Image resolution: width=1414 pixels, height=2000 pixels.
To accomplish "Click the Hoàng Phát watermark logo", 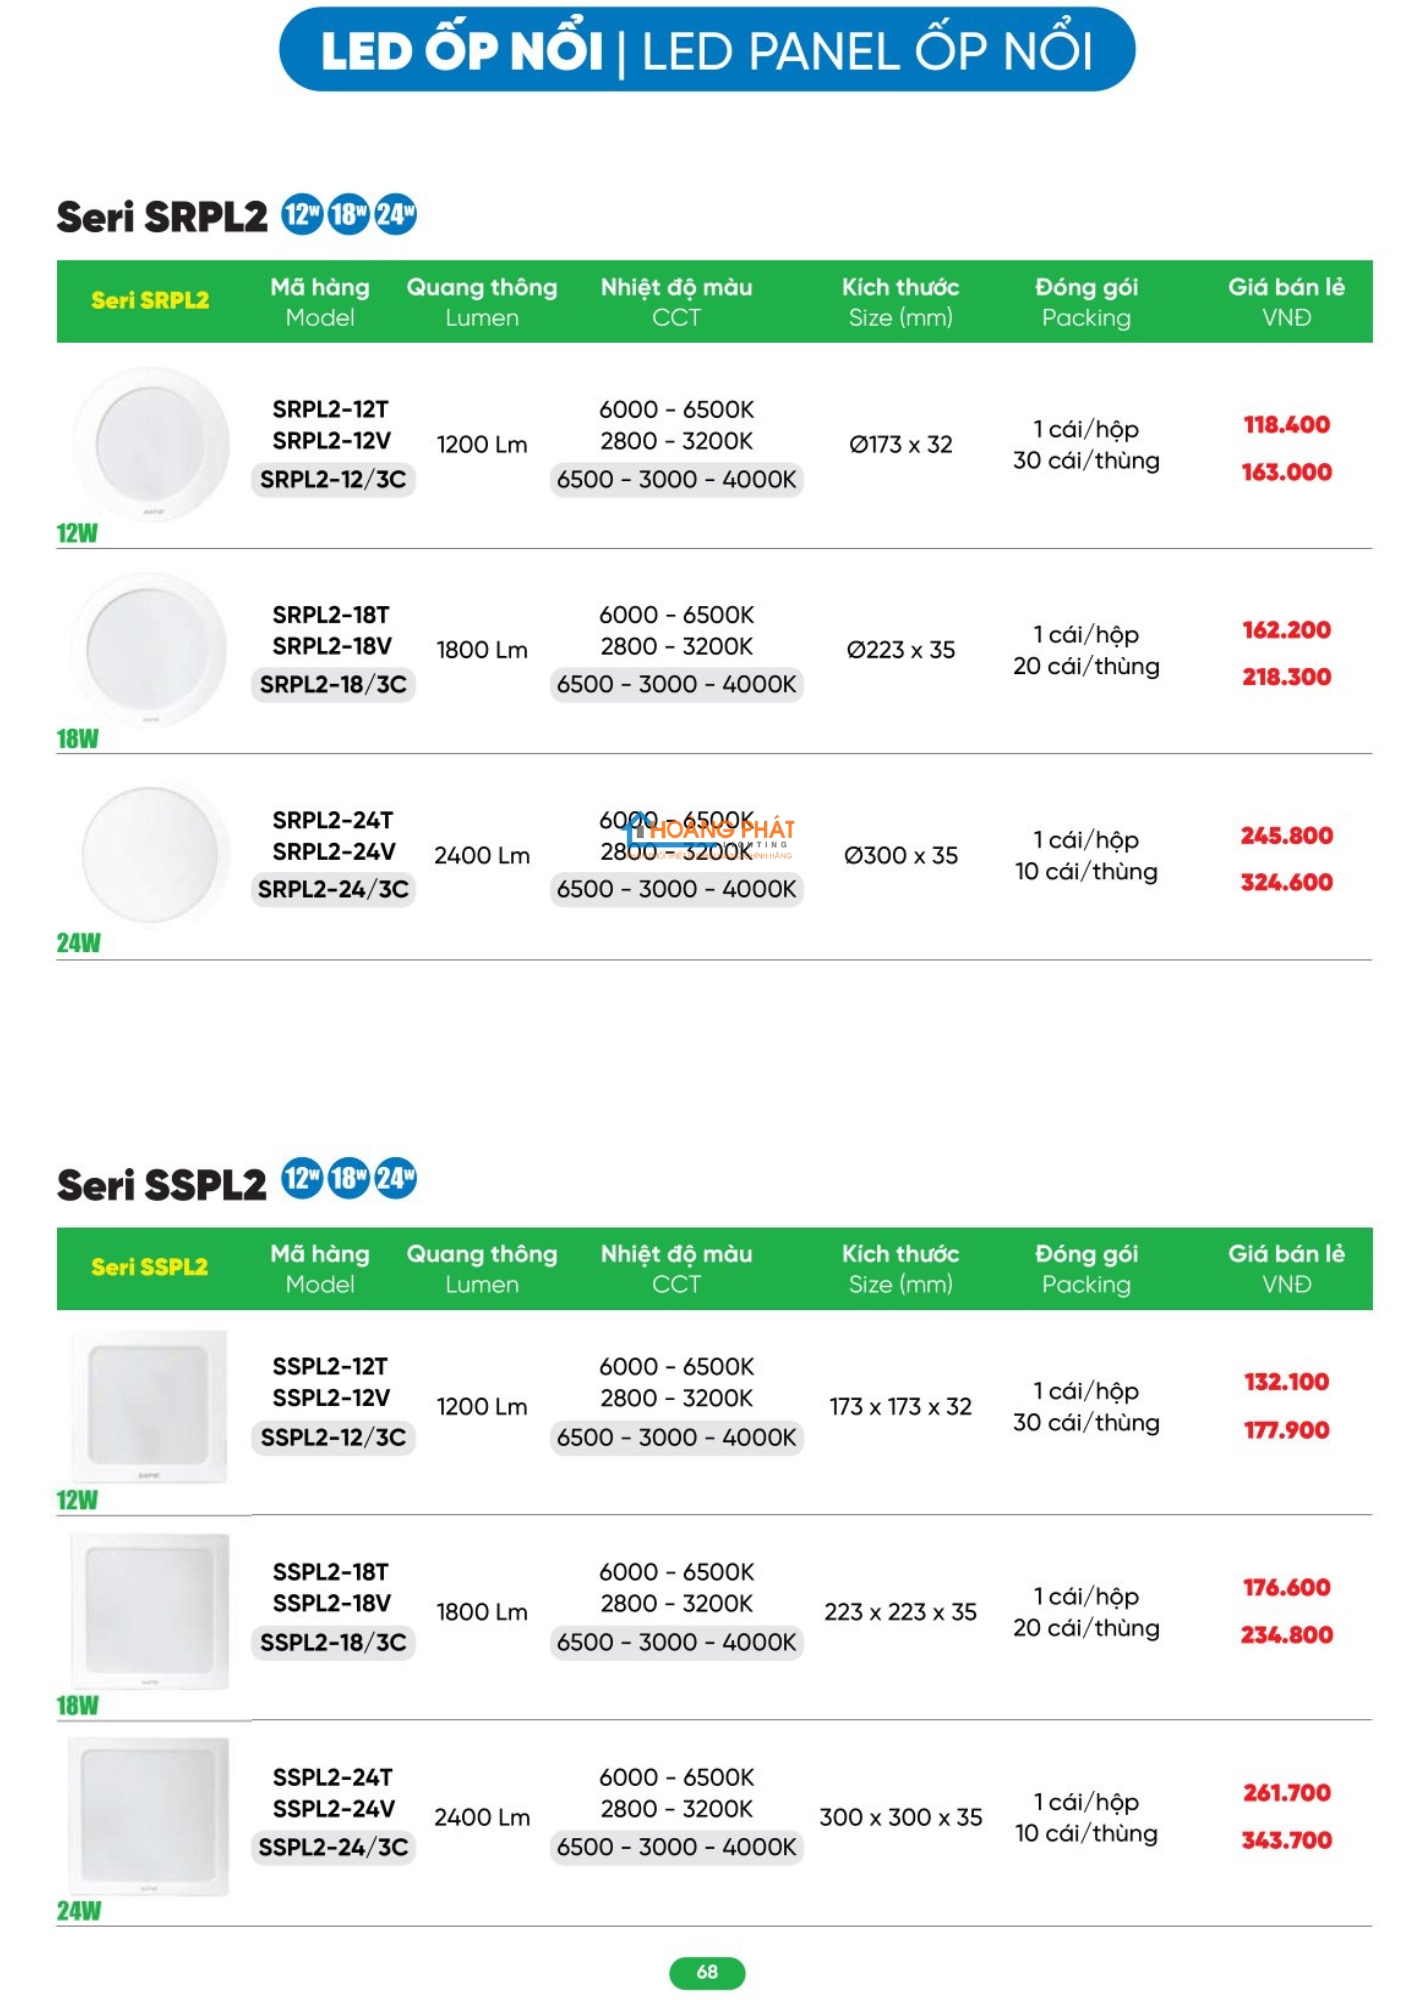I will [710, 835].
